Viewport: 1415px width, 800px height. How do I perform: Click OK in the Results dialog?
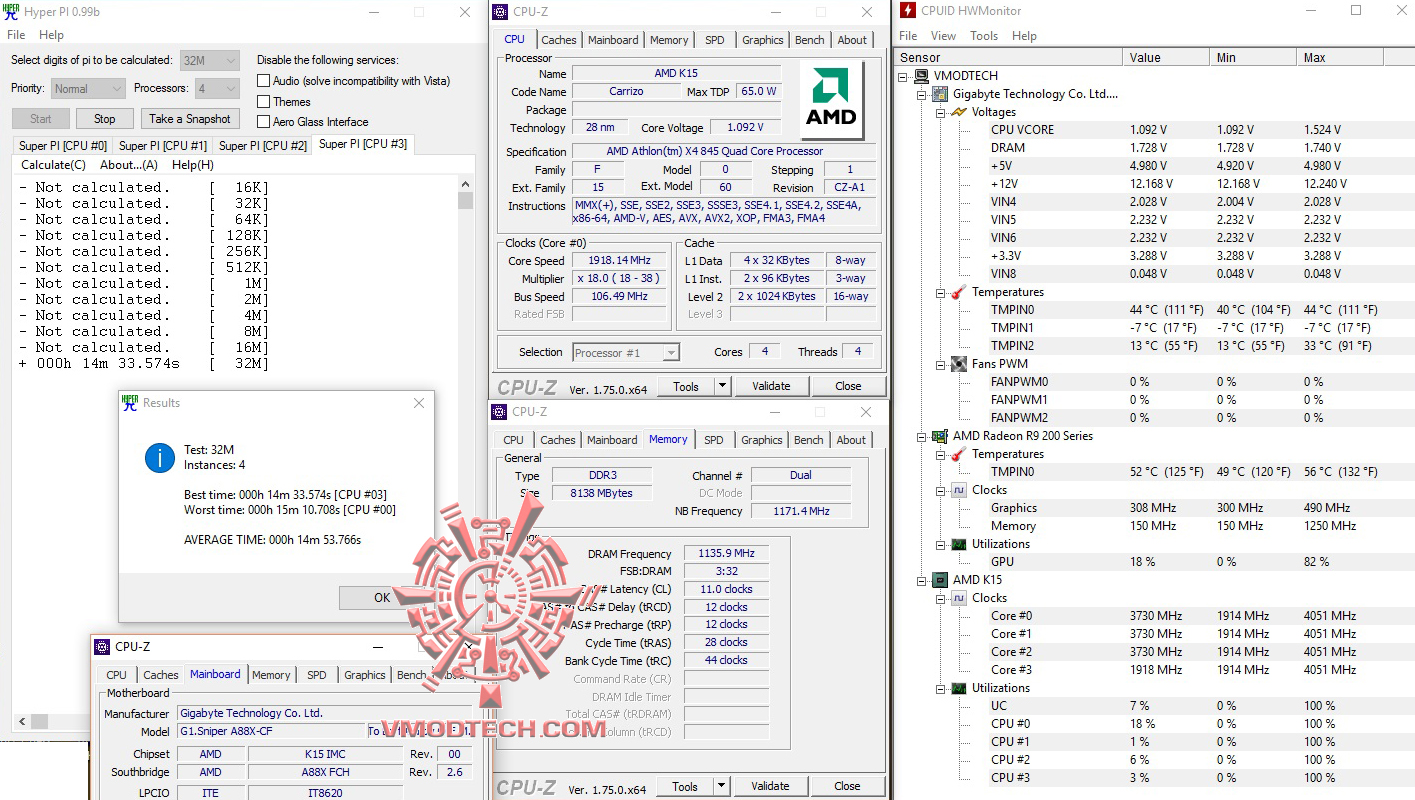[383, 598]
